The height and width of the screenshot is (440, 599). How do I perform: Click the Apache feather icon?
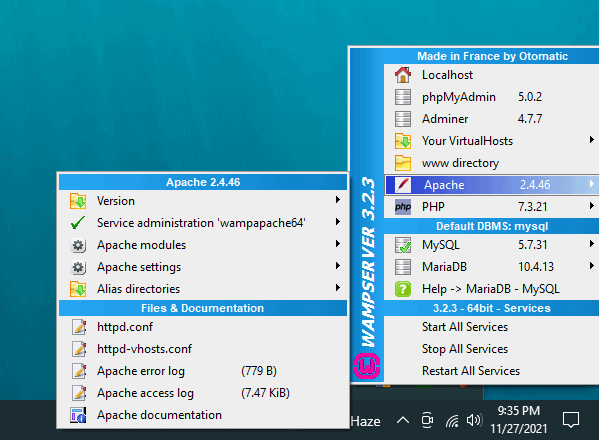pos(403,185)
